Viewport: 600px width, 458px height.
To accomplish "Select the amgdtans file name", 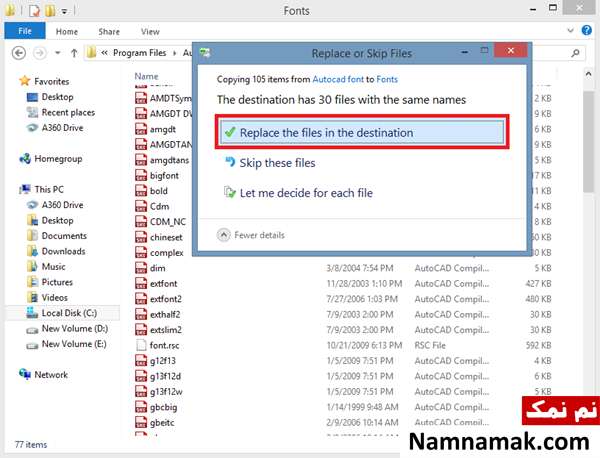I will coord(169,160).
